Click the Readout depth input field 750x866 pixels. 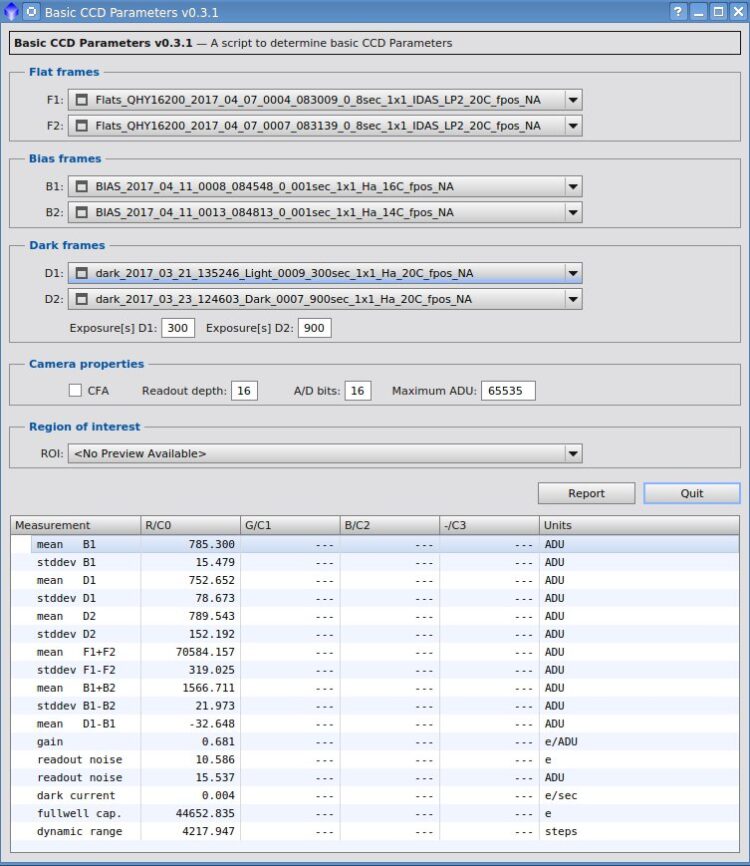[x=244, y=390]
